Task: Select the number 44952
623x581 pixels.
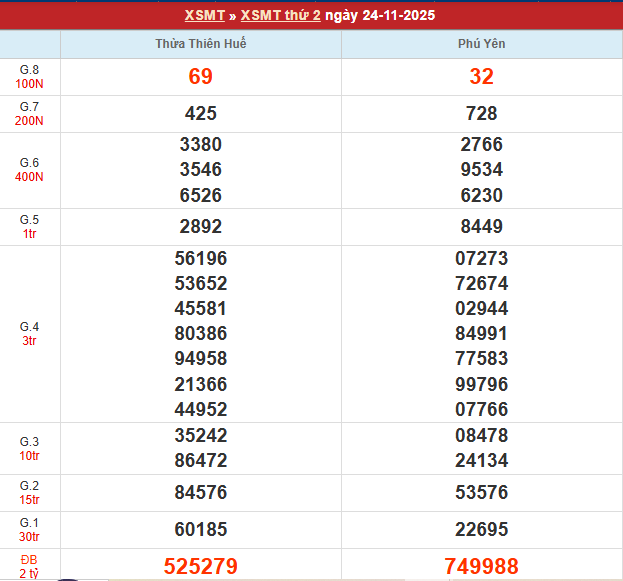Action: pos(201,409)
